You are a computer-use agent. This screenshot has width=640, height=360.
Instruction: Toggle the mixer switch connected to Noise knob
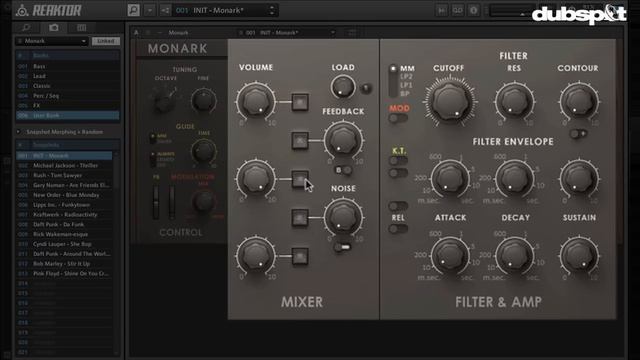coord(300,218)
